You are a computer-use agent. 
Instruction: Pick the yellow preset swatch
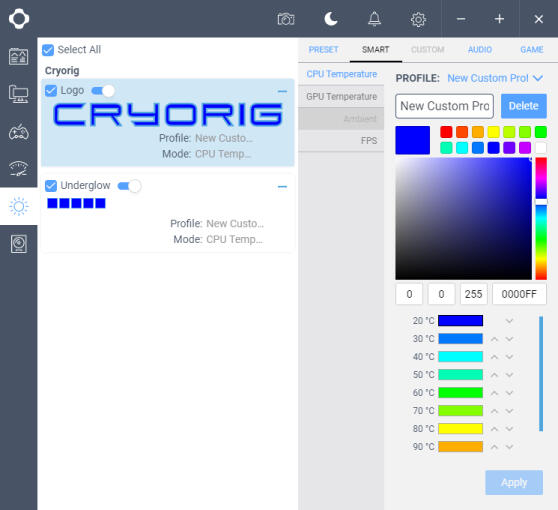click(x=493, y=132)
